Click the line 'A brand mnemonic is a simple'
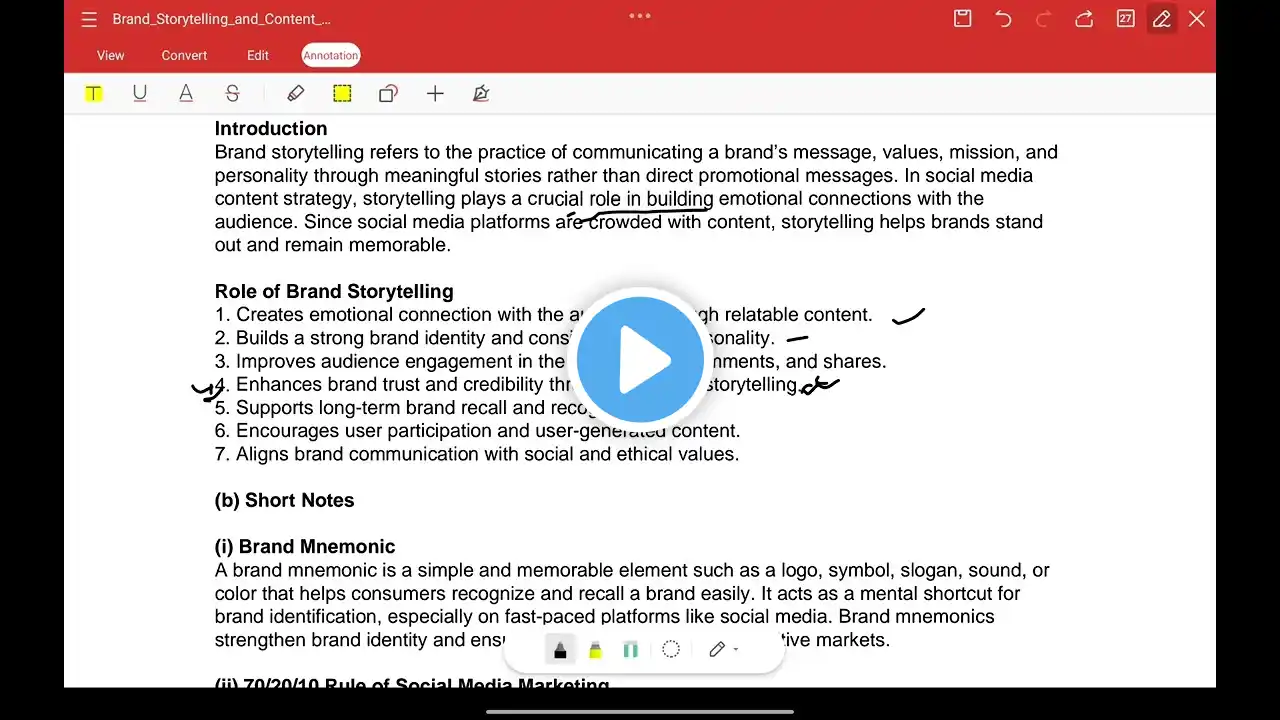The width and height of the screenshot is (1280, 720). 632,570
